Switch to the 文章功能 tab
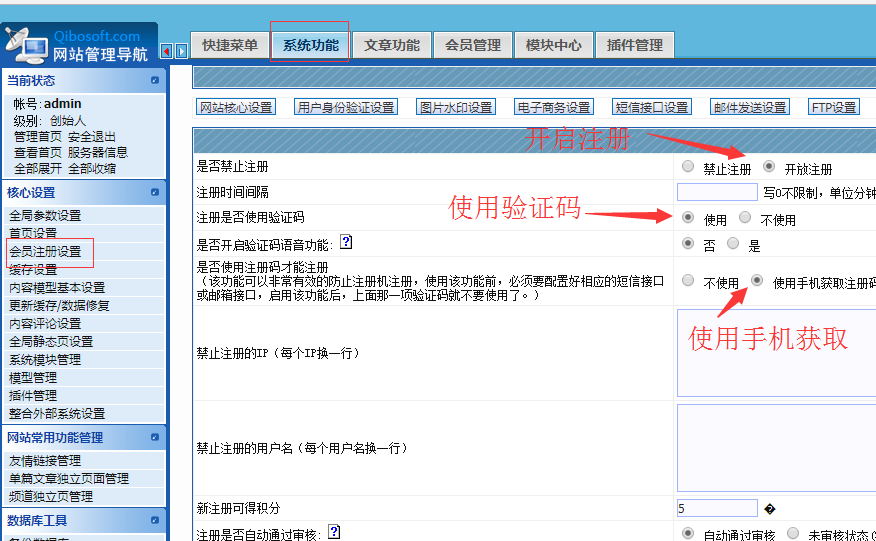This screenshot has width=876, height=541. (x=392, y=45)
